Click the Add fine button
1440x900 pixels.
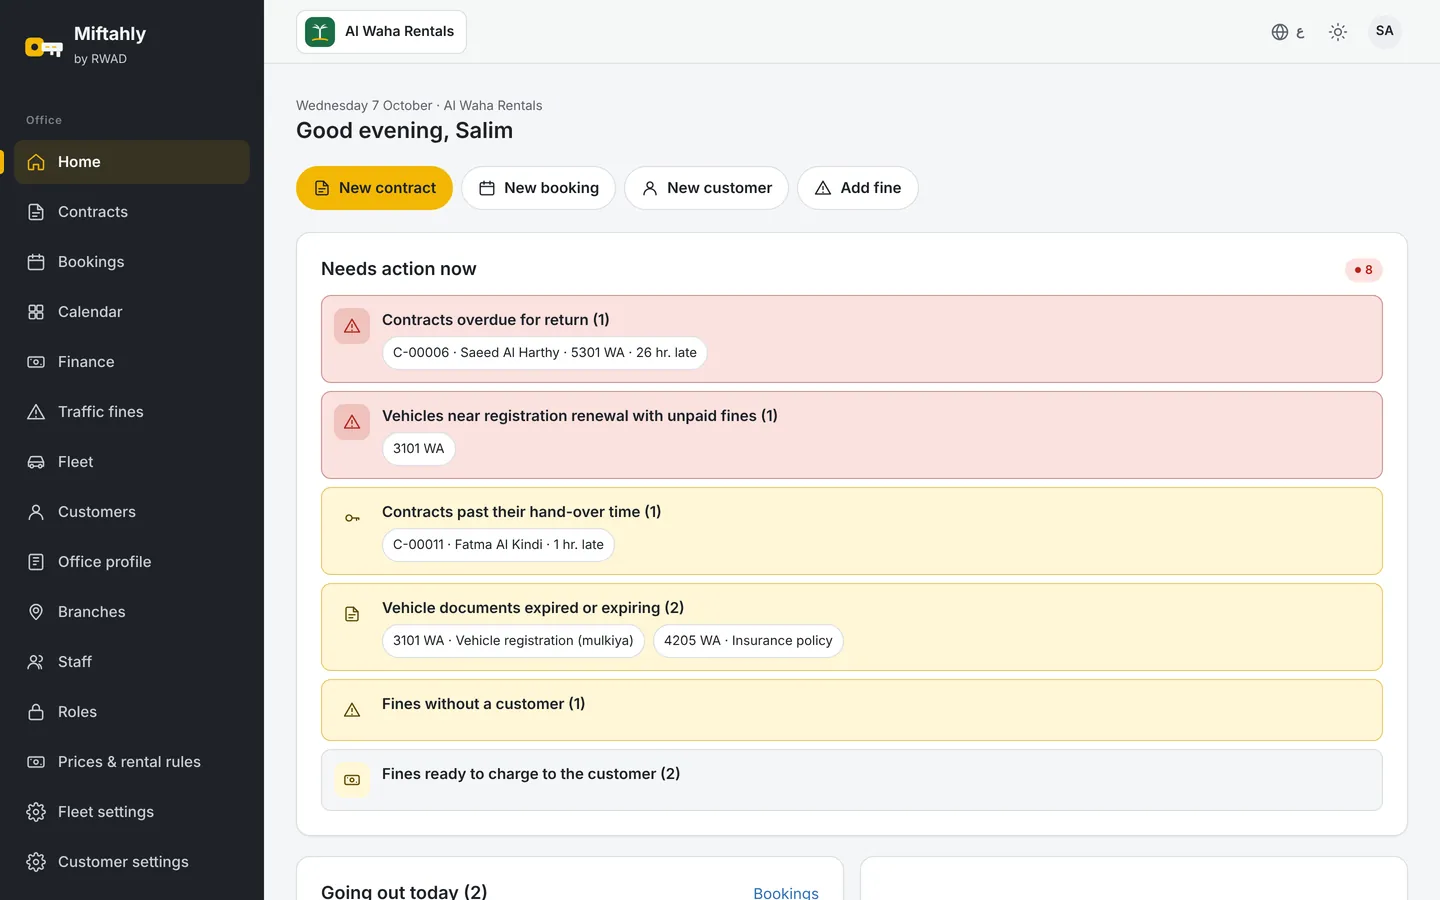point(857,188)
